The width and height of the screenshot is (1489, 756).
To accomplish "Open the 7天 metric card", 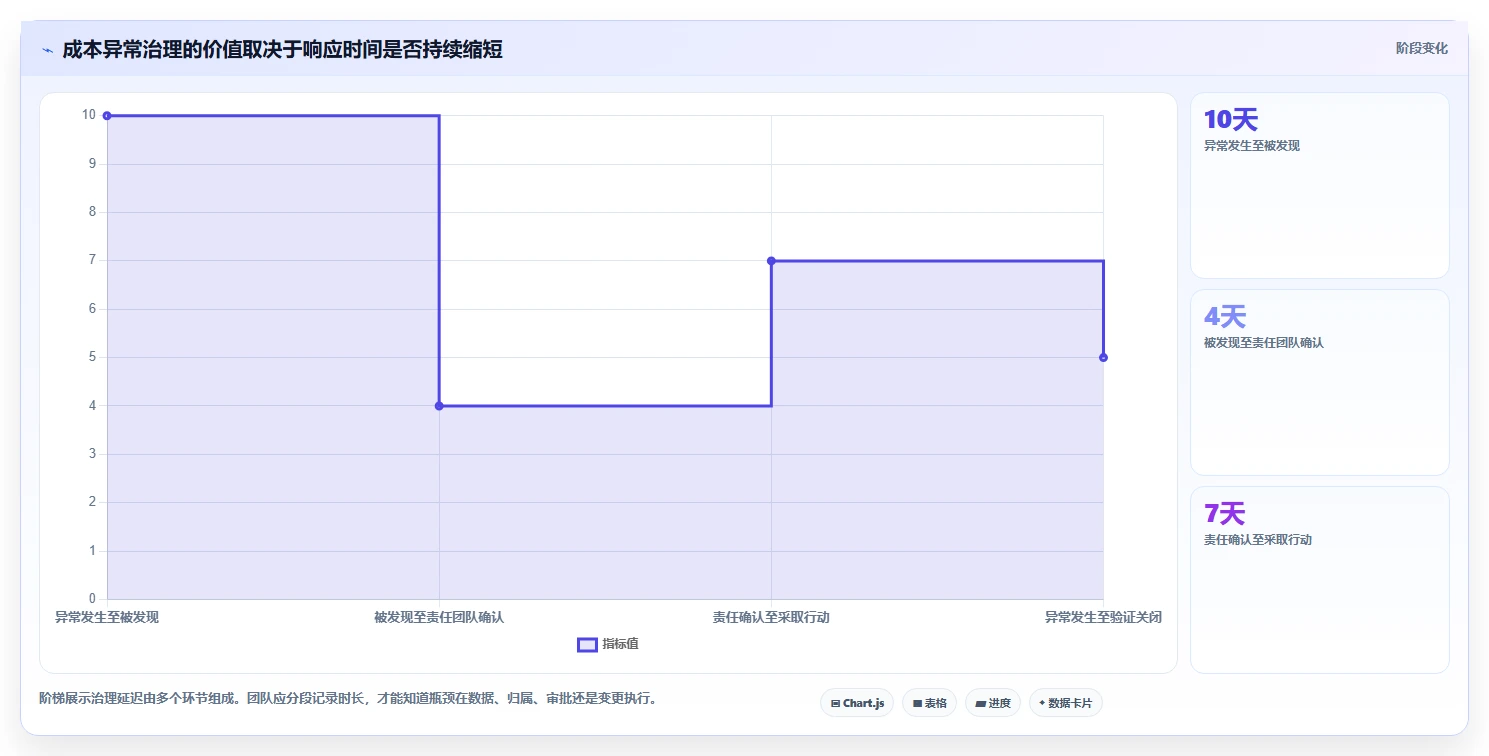I will pos(1319,580).
